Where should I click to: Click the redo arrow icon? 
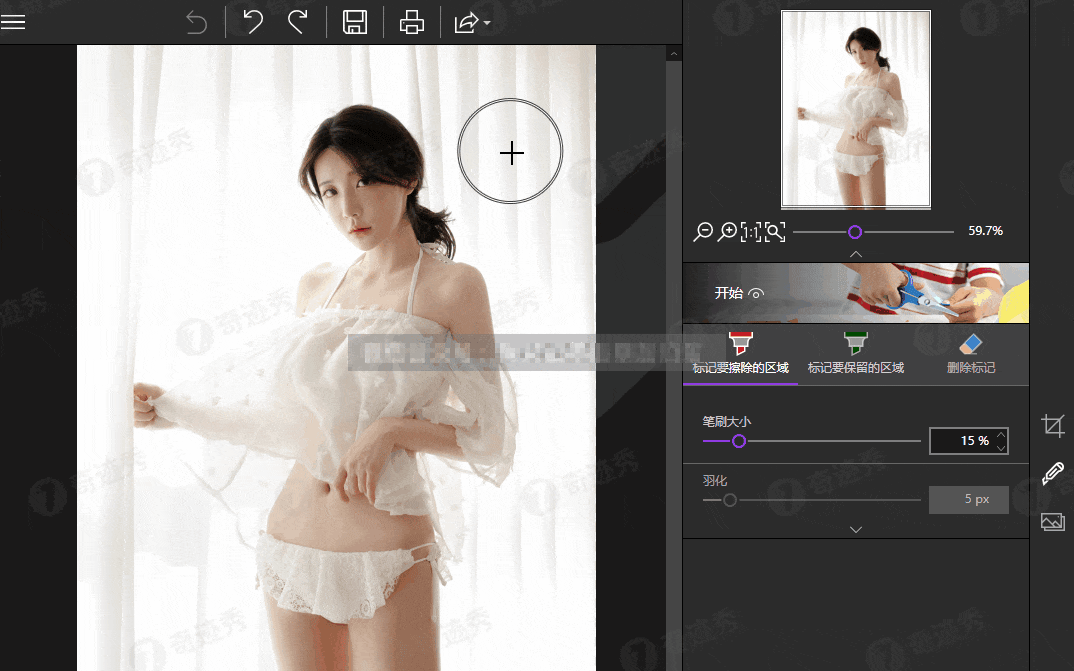pyautogui.click(x=297, y=22)
